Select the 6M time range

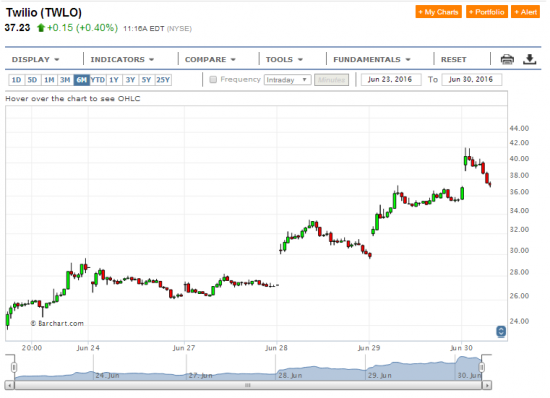(81, 80)
